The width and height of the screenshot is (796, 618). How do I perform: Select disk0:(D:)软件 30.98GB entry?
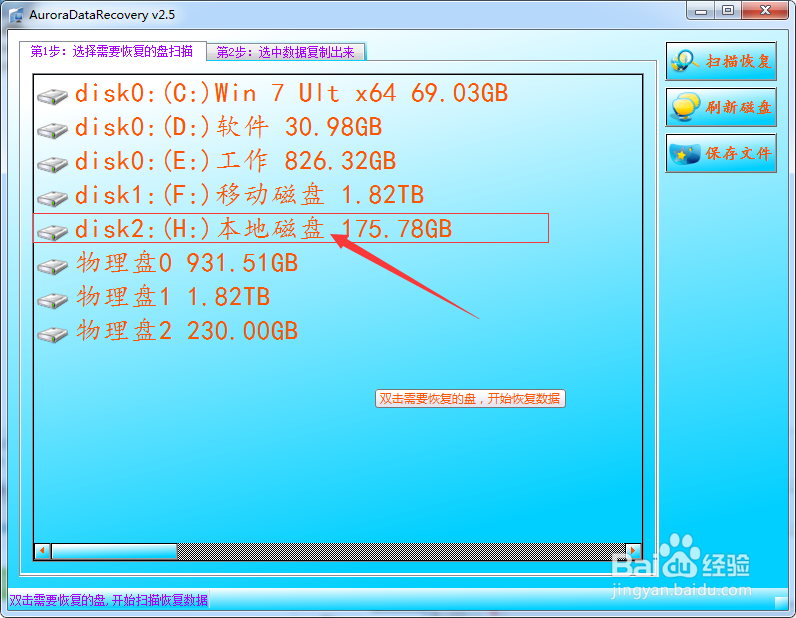click(x=228, y=127)
